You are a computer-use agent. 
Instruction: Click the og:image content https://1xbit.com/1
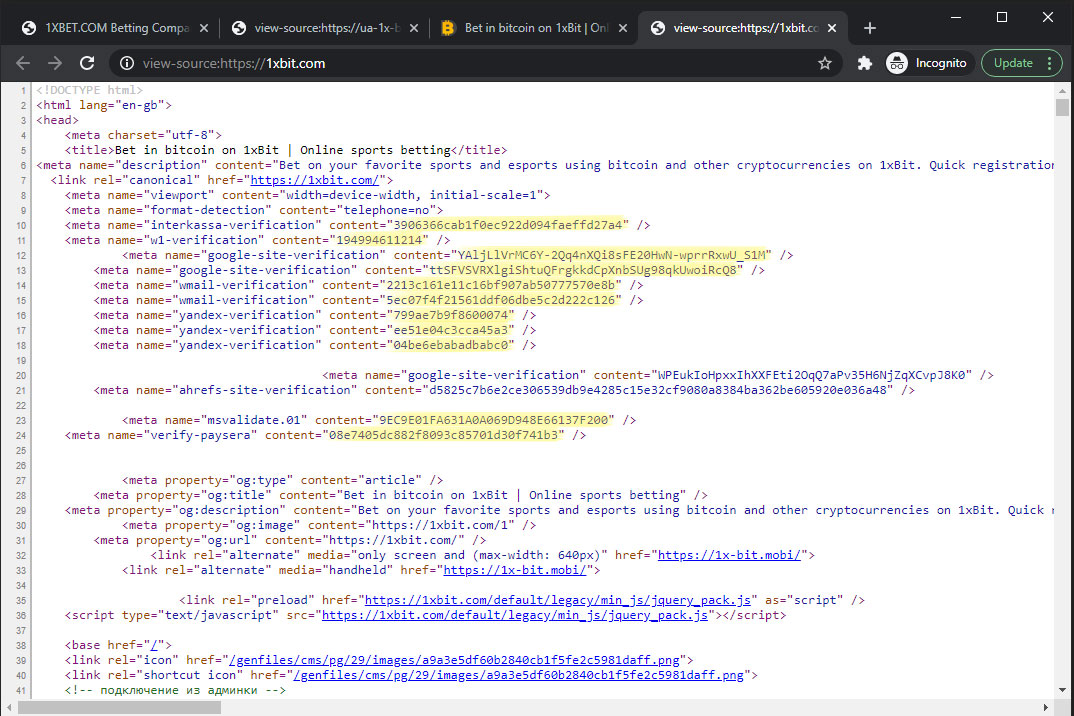[x=438, y=526]
